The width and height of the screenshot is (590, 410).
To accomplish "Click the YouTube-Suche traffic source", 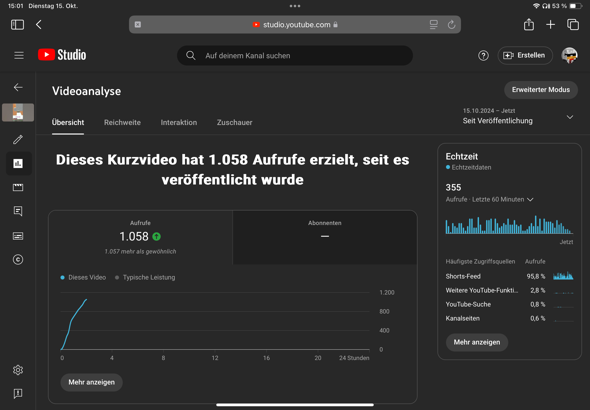I will point(509,304).
